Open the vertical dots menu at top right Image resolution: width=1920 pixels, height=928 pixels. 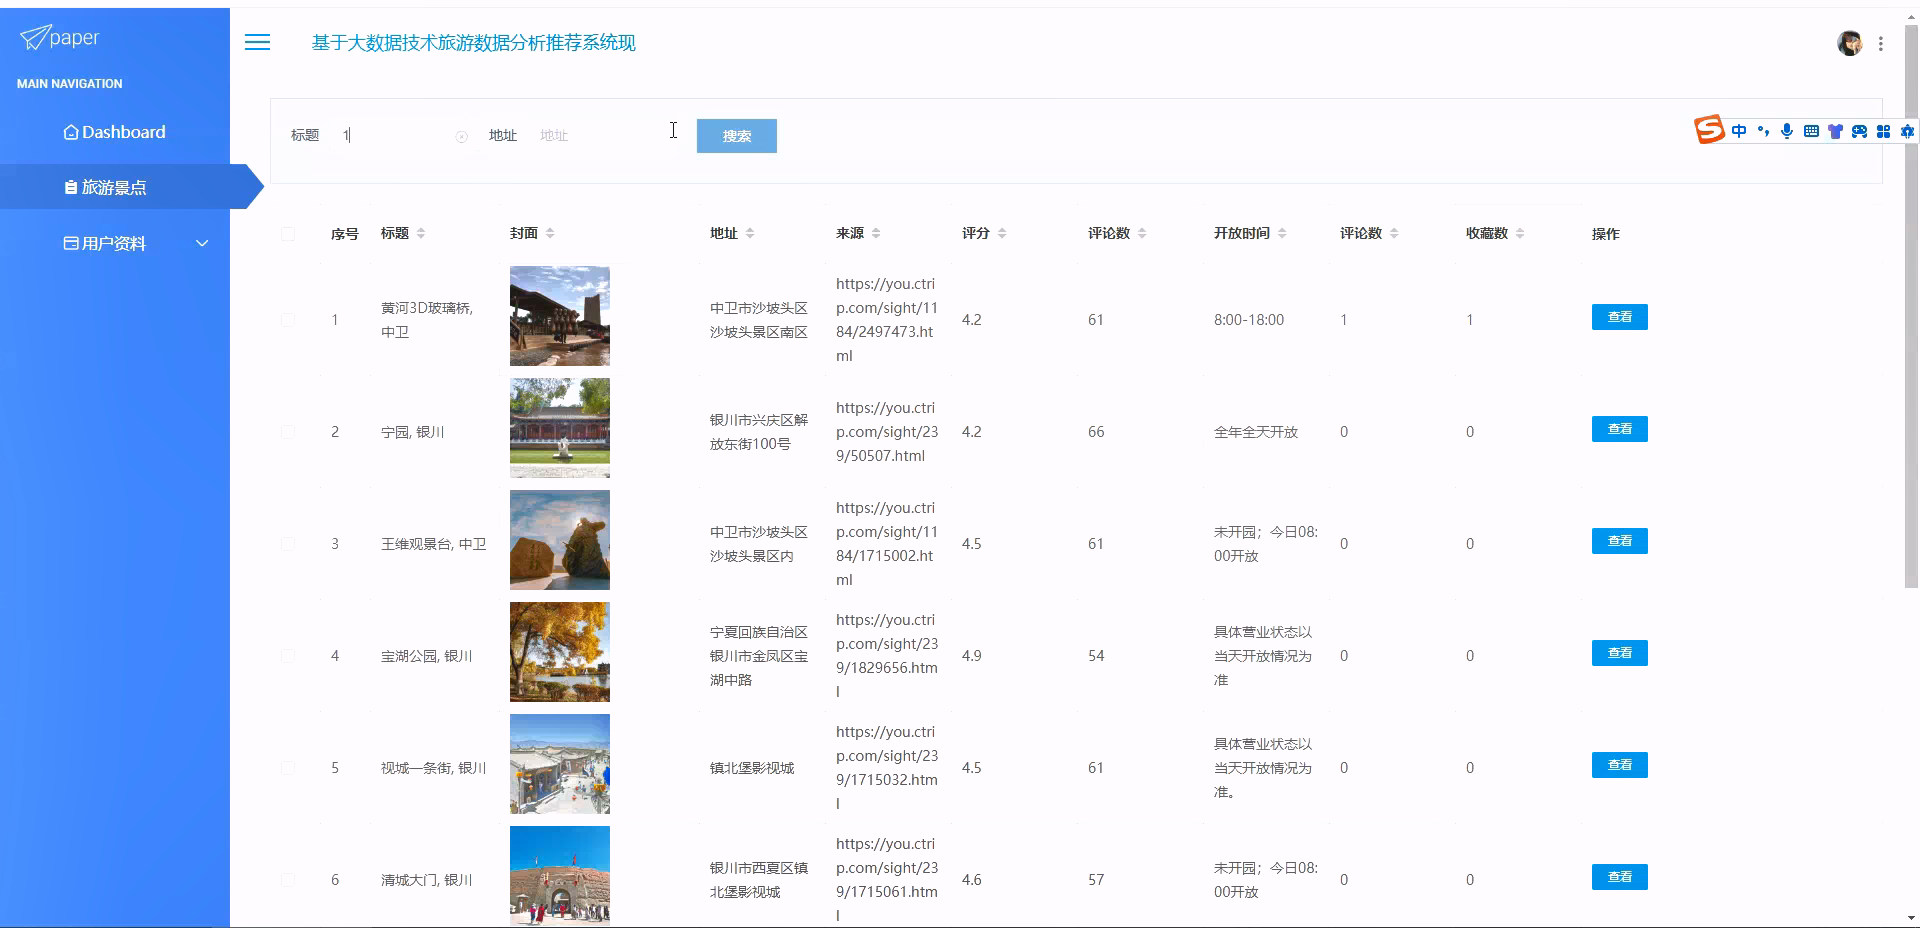(x=1882, y=43)
